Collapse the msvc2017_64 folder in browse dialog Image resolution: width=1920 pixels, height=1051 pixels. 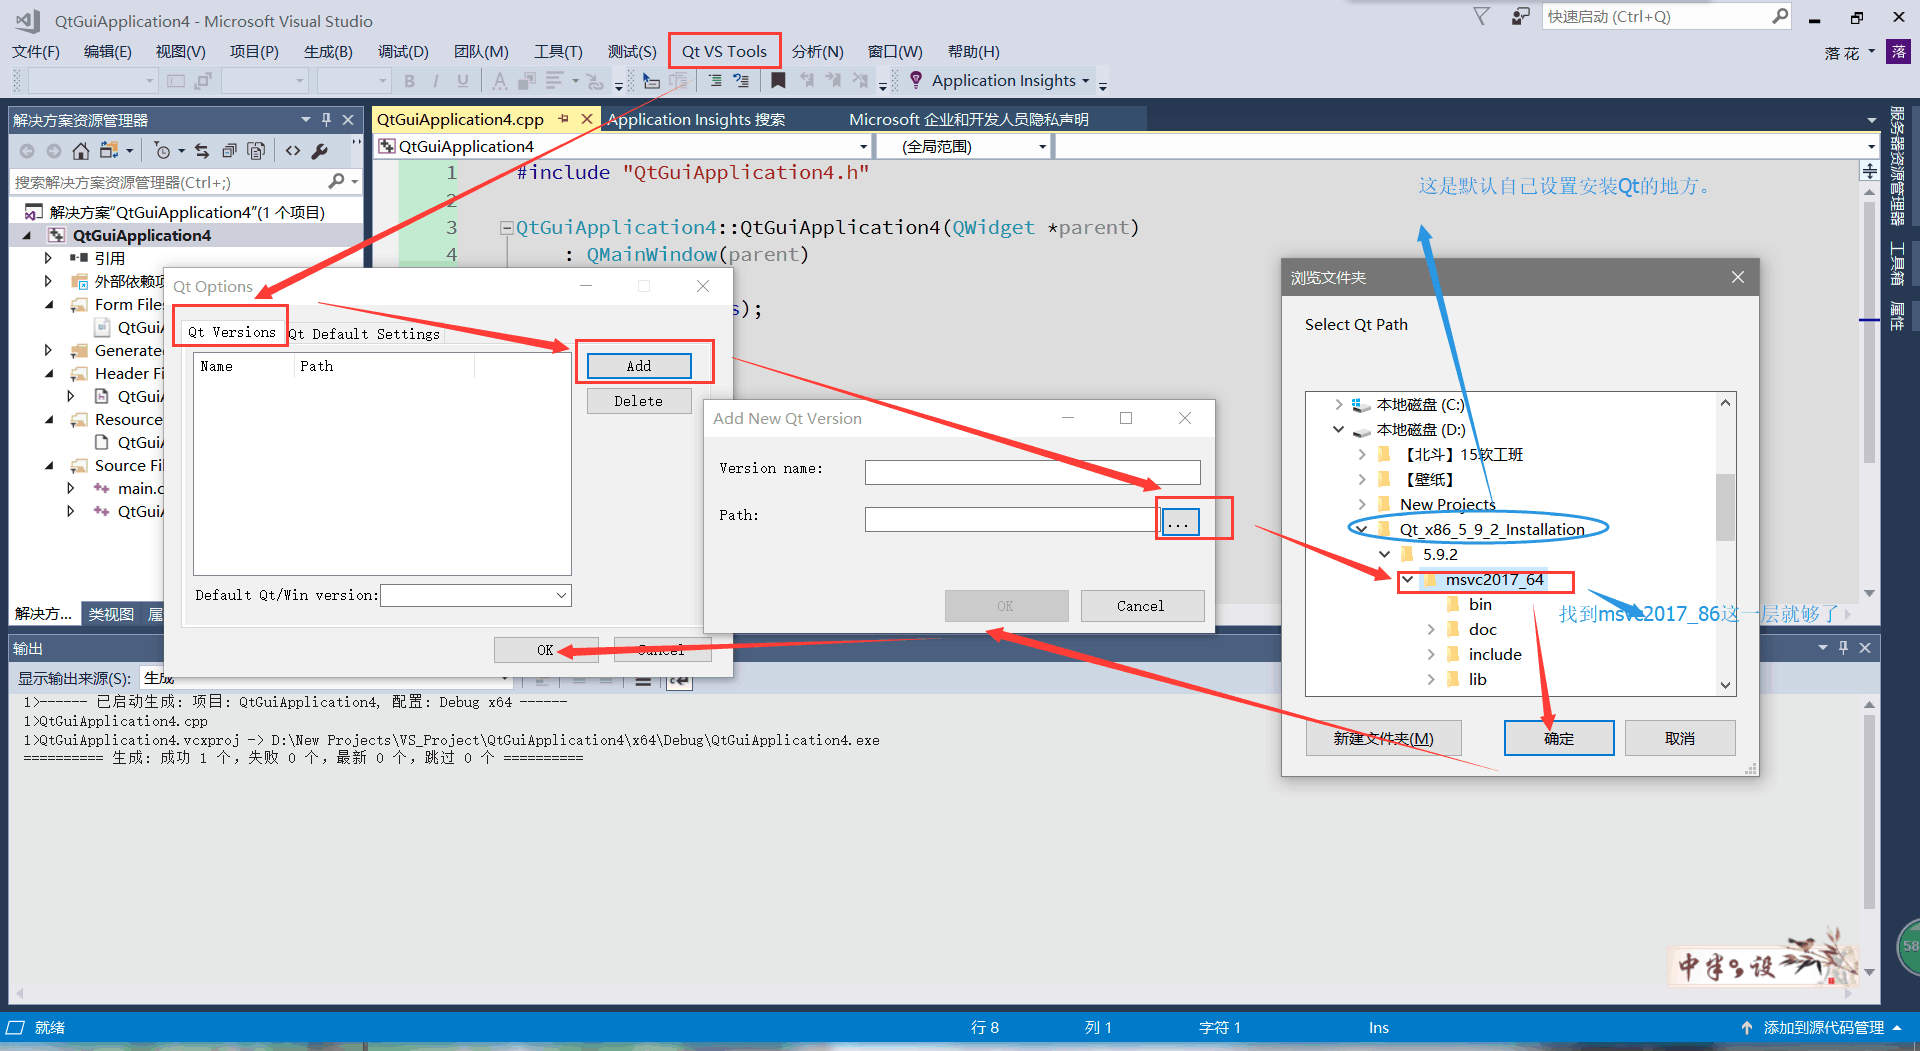tap(1408, 579)
